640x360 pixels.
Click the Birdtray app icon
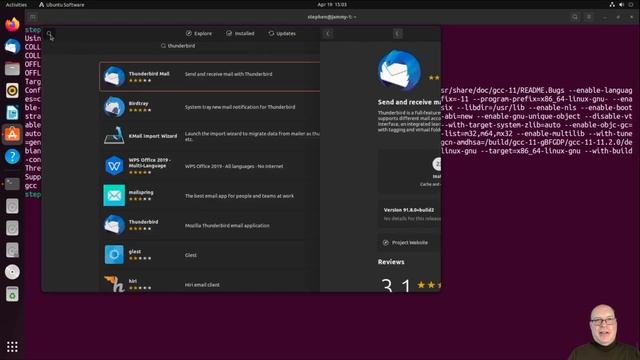[114, 107]
